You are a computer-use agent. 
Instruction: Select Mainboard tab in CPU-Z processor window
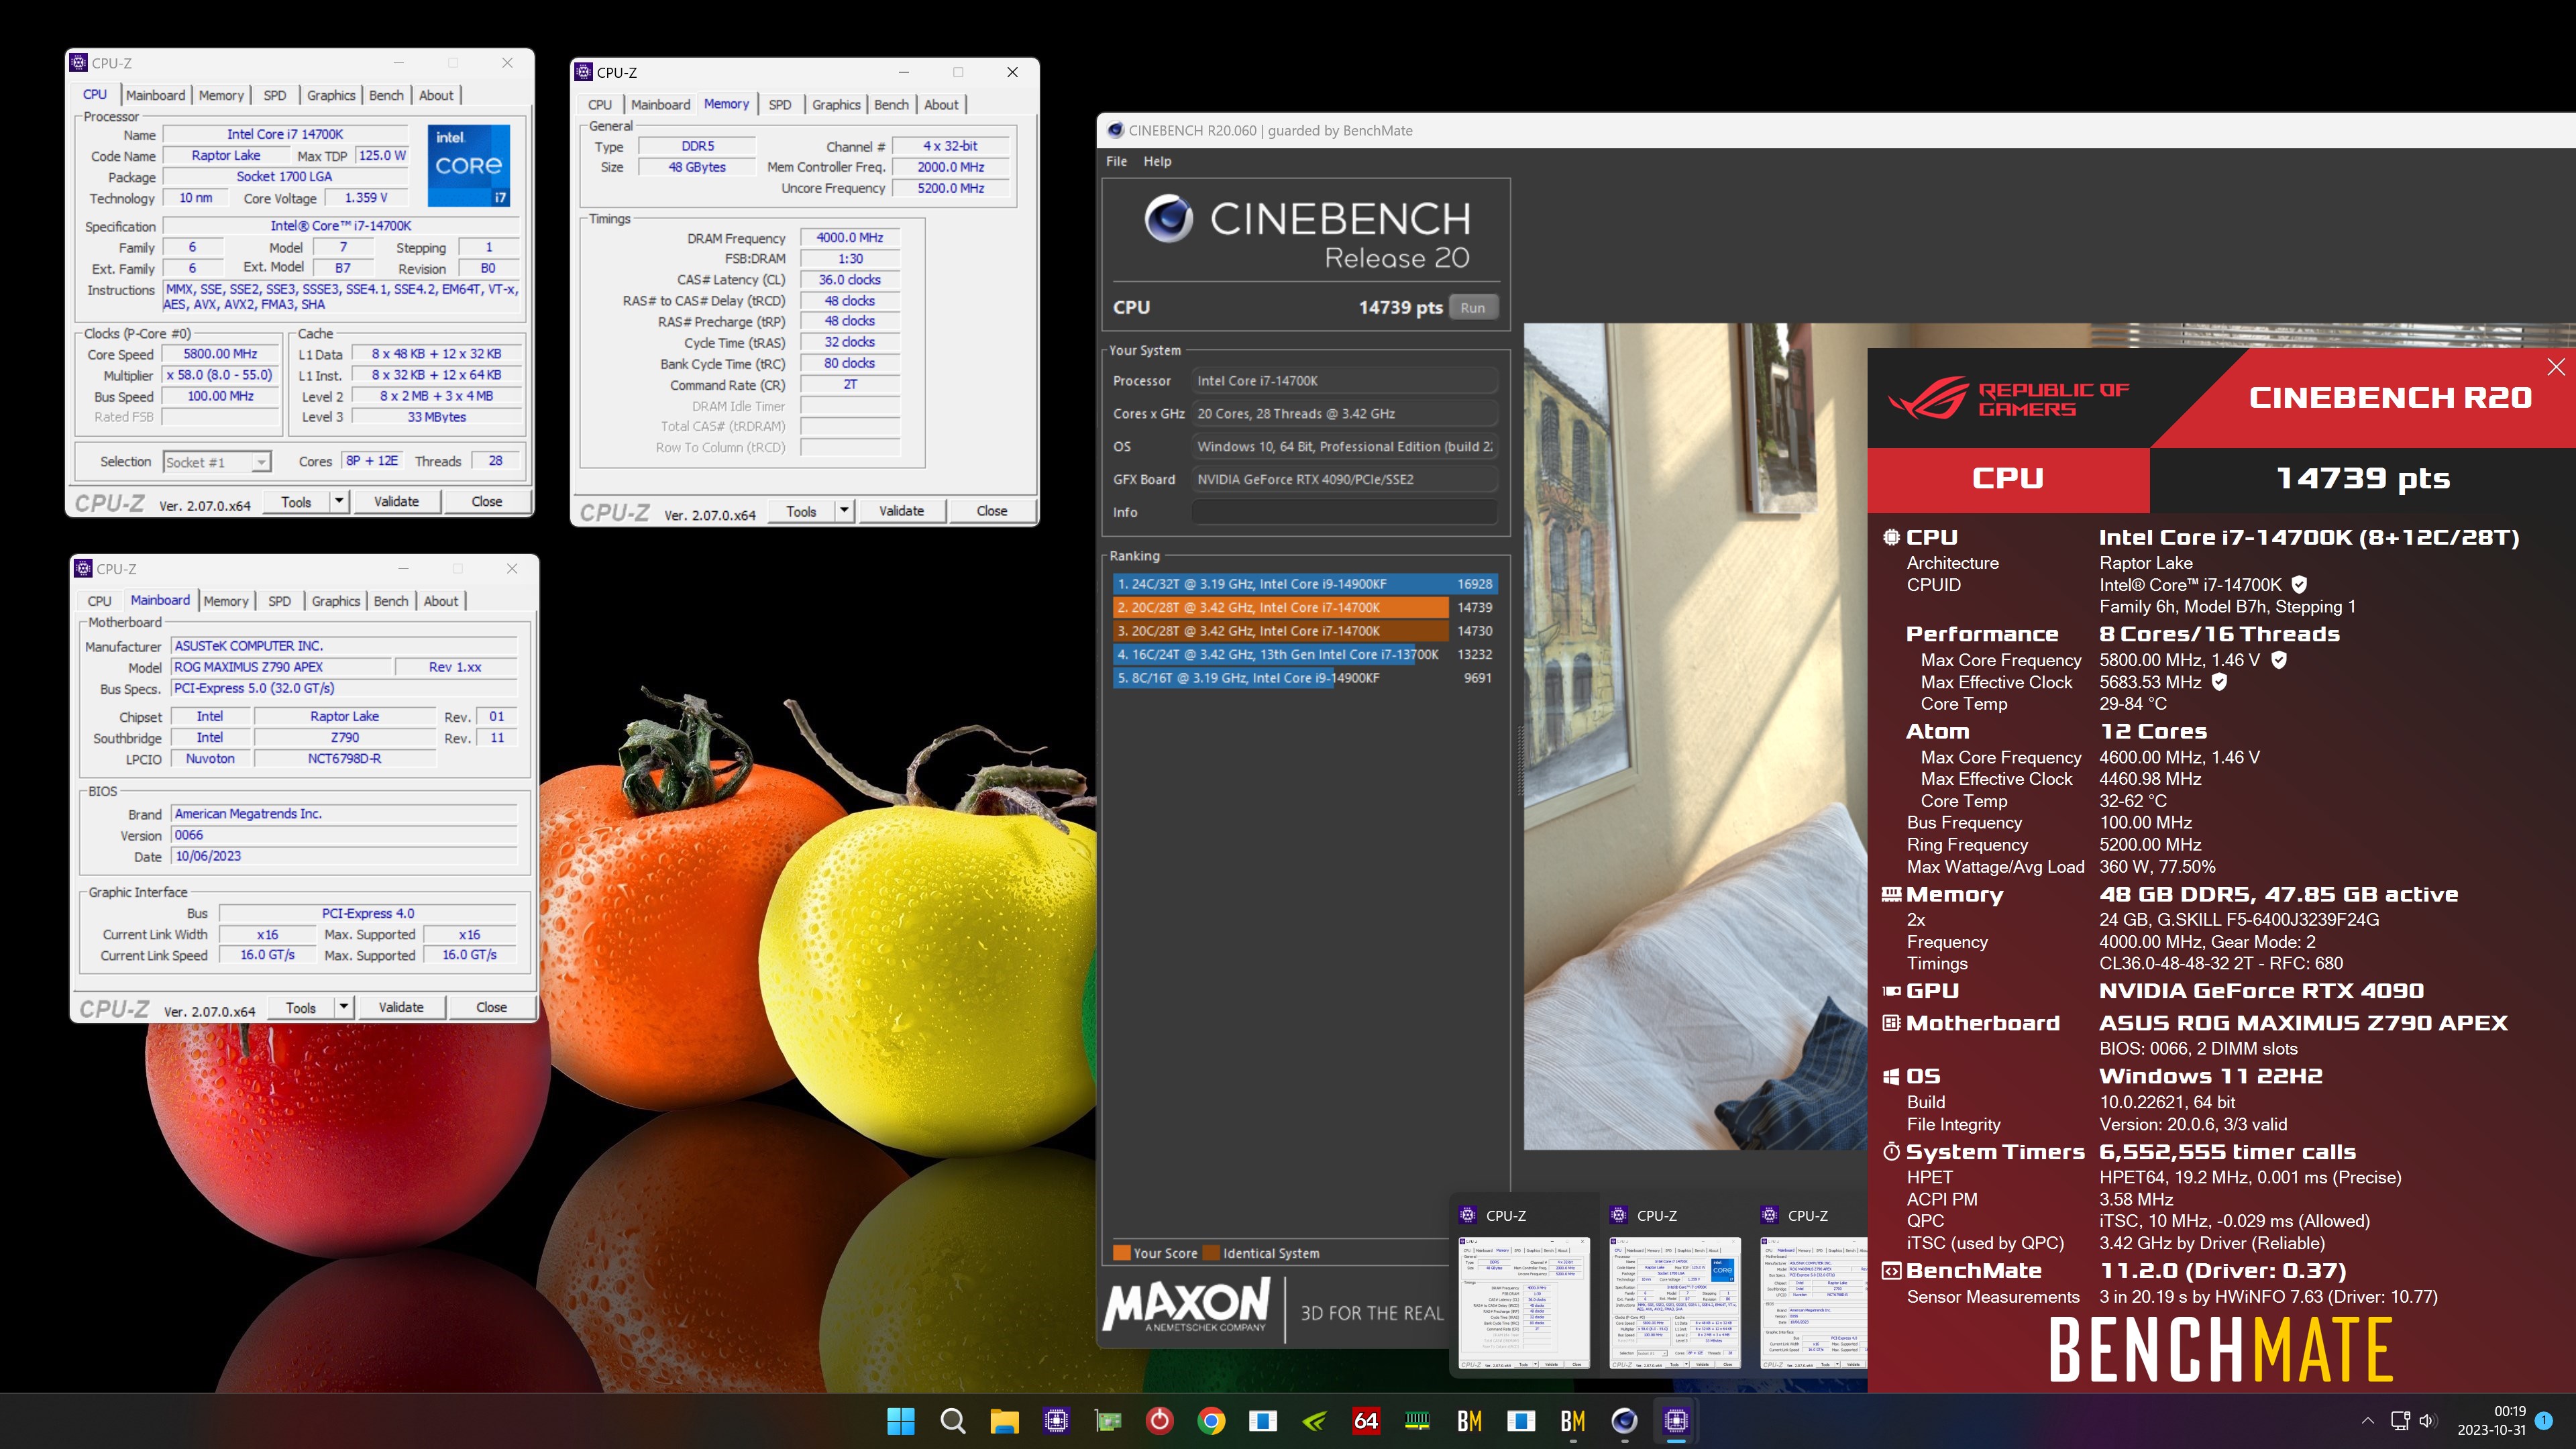[x=155, y=95]
